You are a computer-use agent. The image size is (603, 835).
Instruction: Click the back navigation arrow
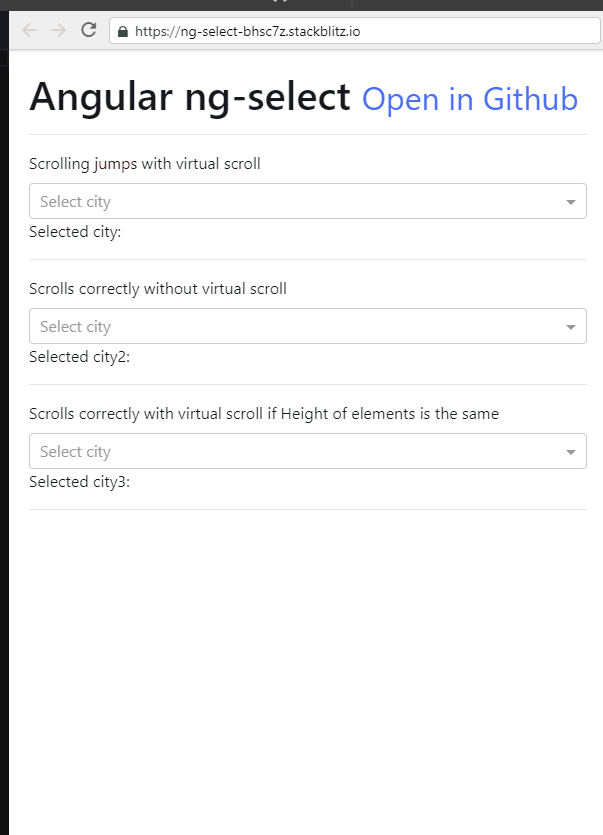click(30, 30)
